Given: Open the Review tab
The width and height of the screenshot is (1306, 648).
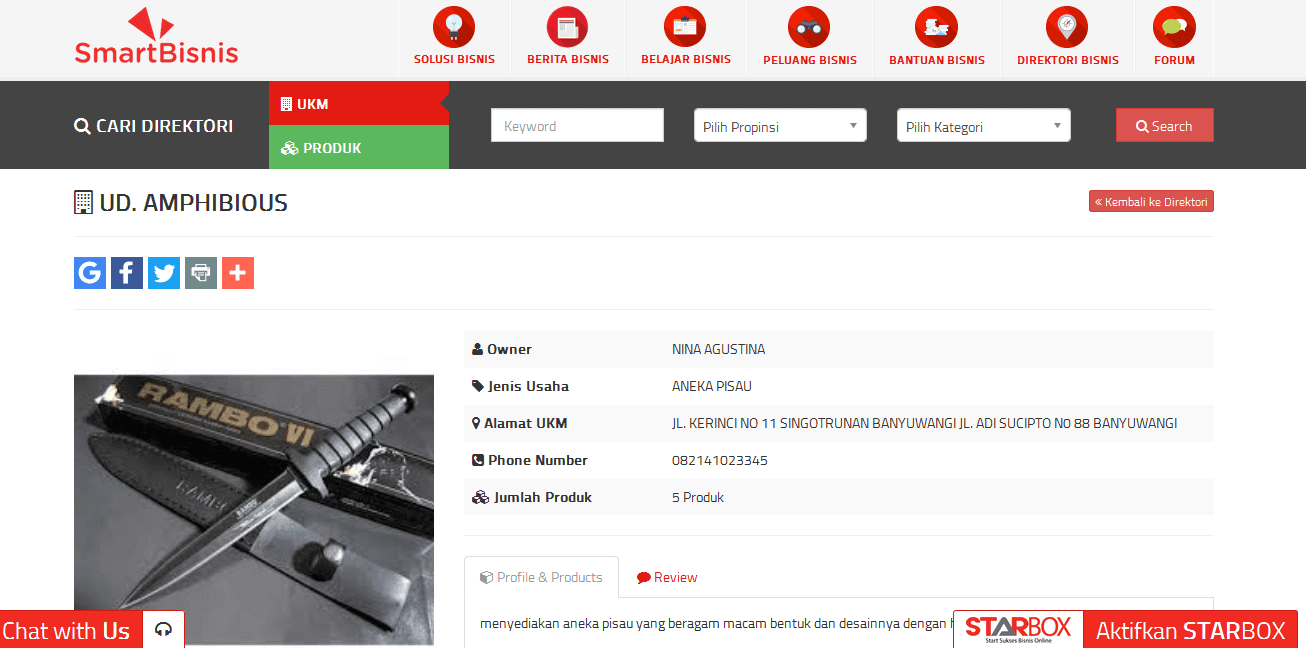Looking at the screenshot, I should [x=667, y=577].
